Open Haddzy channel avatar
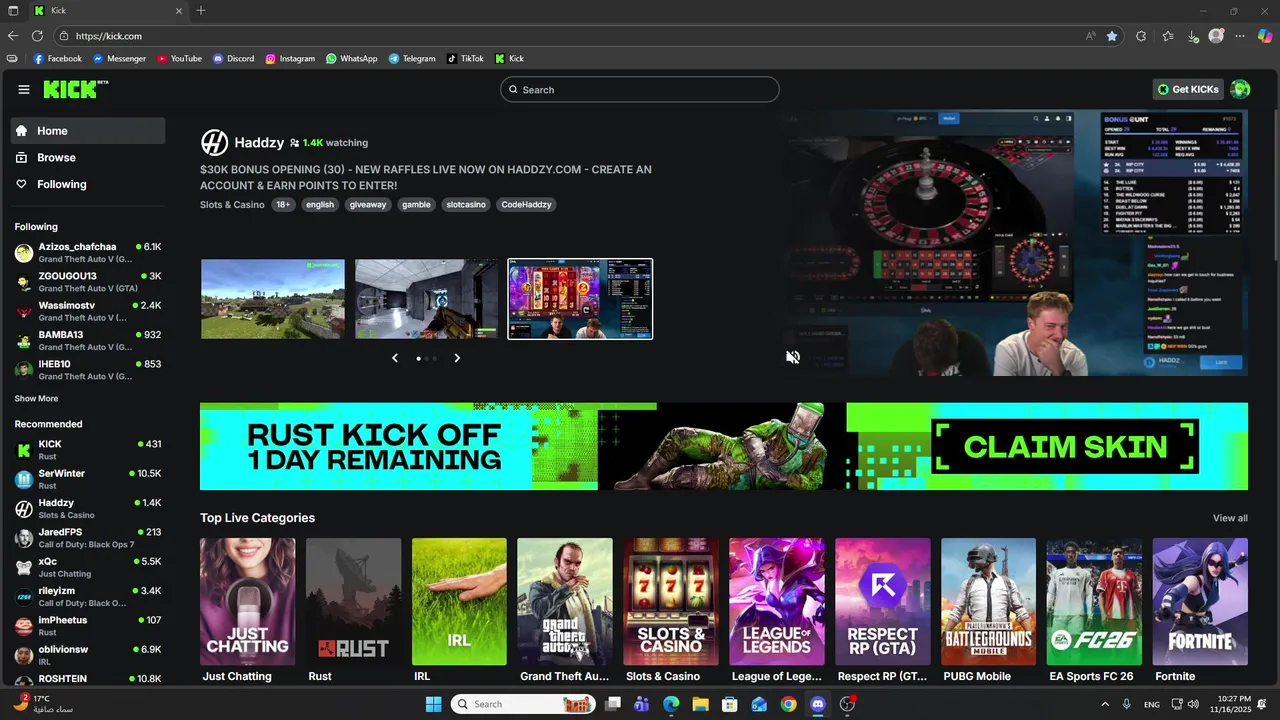The image size is (1280, 720). [x=214, y=142]
